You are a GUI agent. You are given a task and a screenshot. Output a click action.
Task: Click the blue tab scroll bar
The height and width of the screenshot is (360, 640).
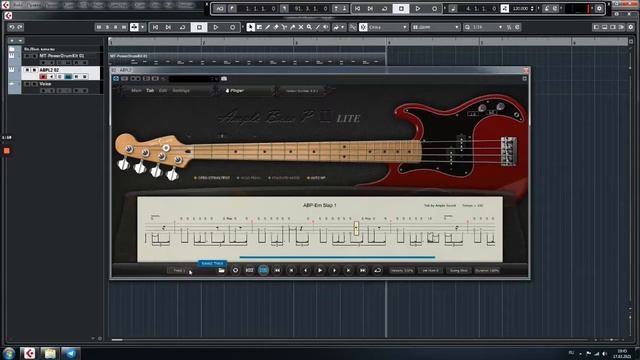(x=337, y=258)
